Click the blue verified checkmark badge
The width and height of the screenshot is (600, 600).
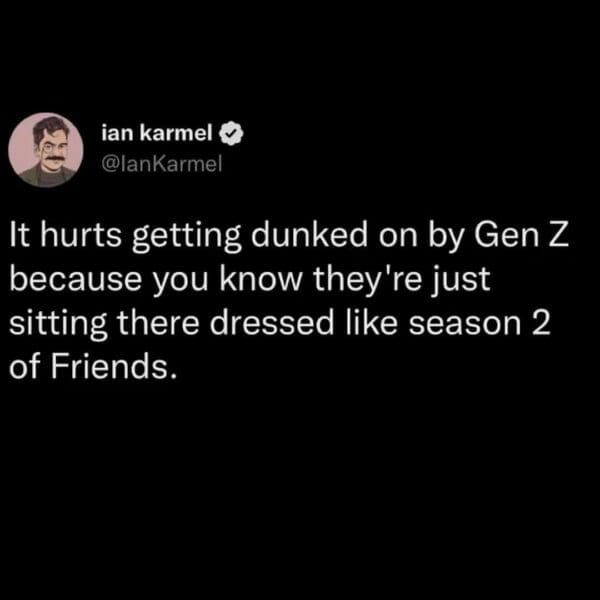tap(231, 134)
